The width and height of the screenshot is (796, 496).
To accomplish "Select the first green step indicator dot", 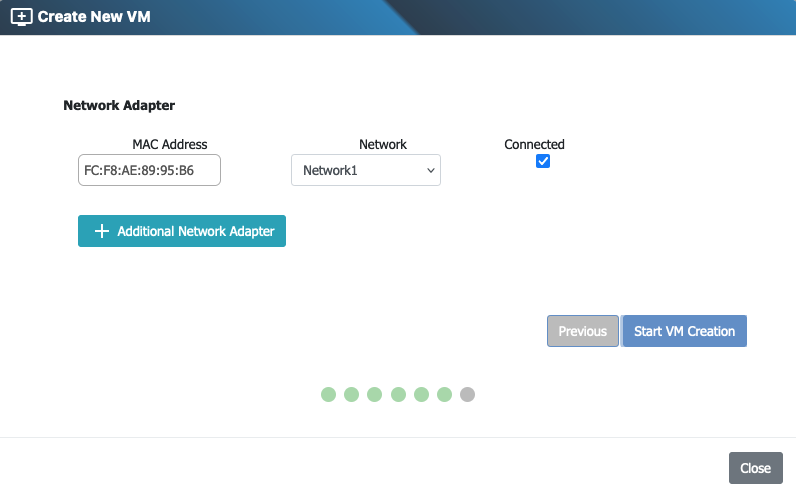I will 328,394.
